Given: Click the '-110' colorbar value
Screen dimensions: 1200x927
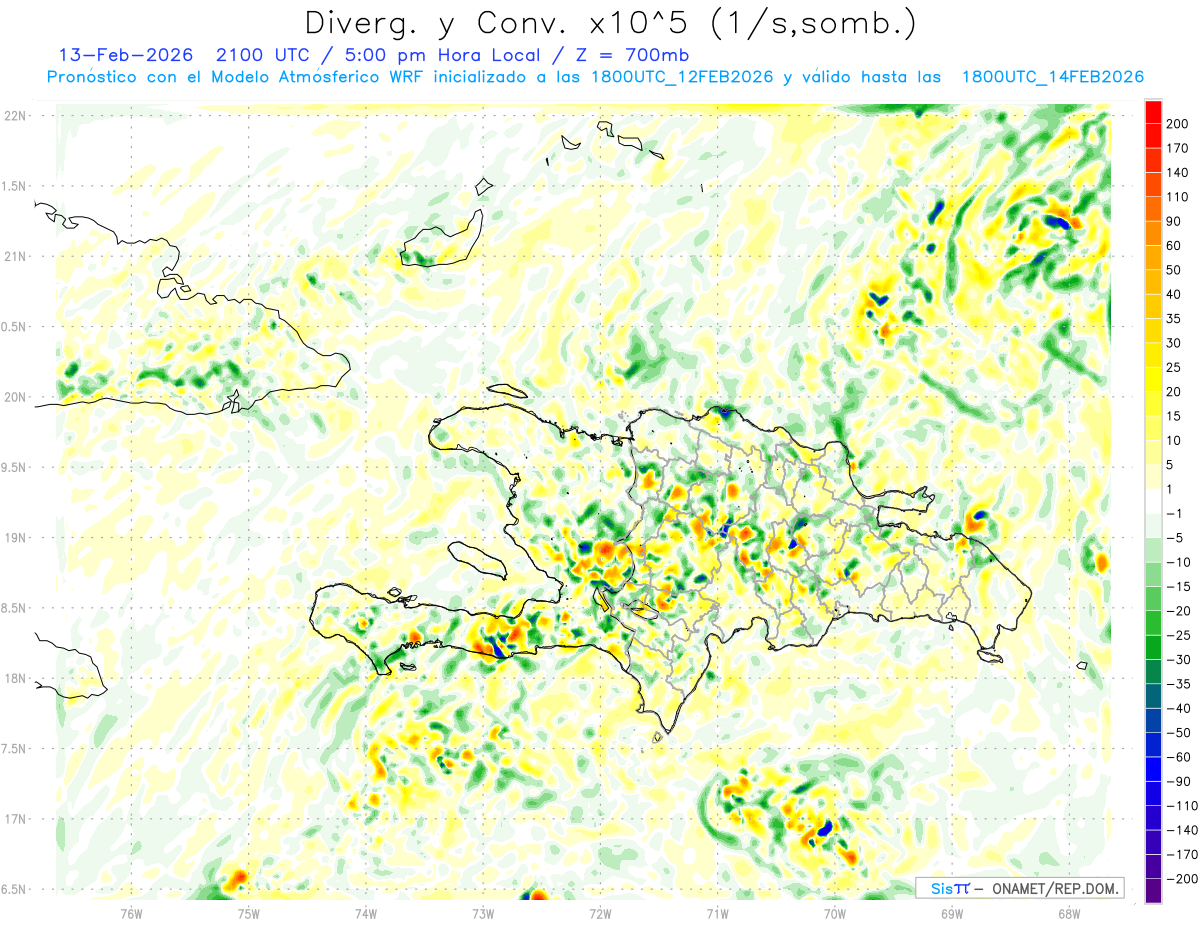Looking at the screenshot, I should pos(1182,807).
